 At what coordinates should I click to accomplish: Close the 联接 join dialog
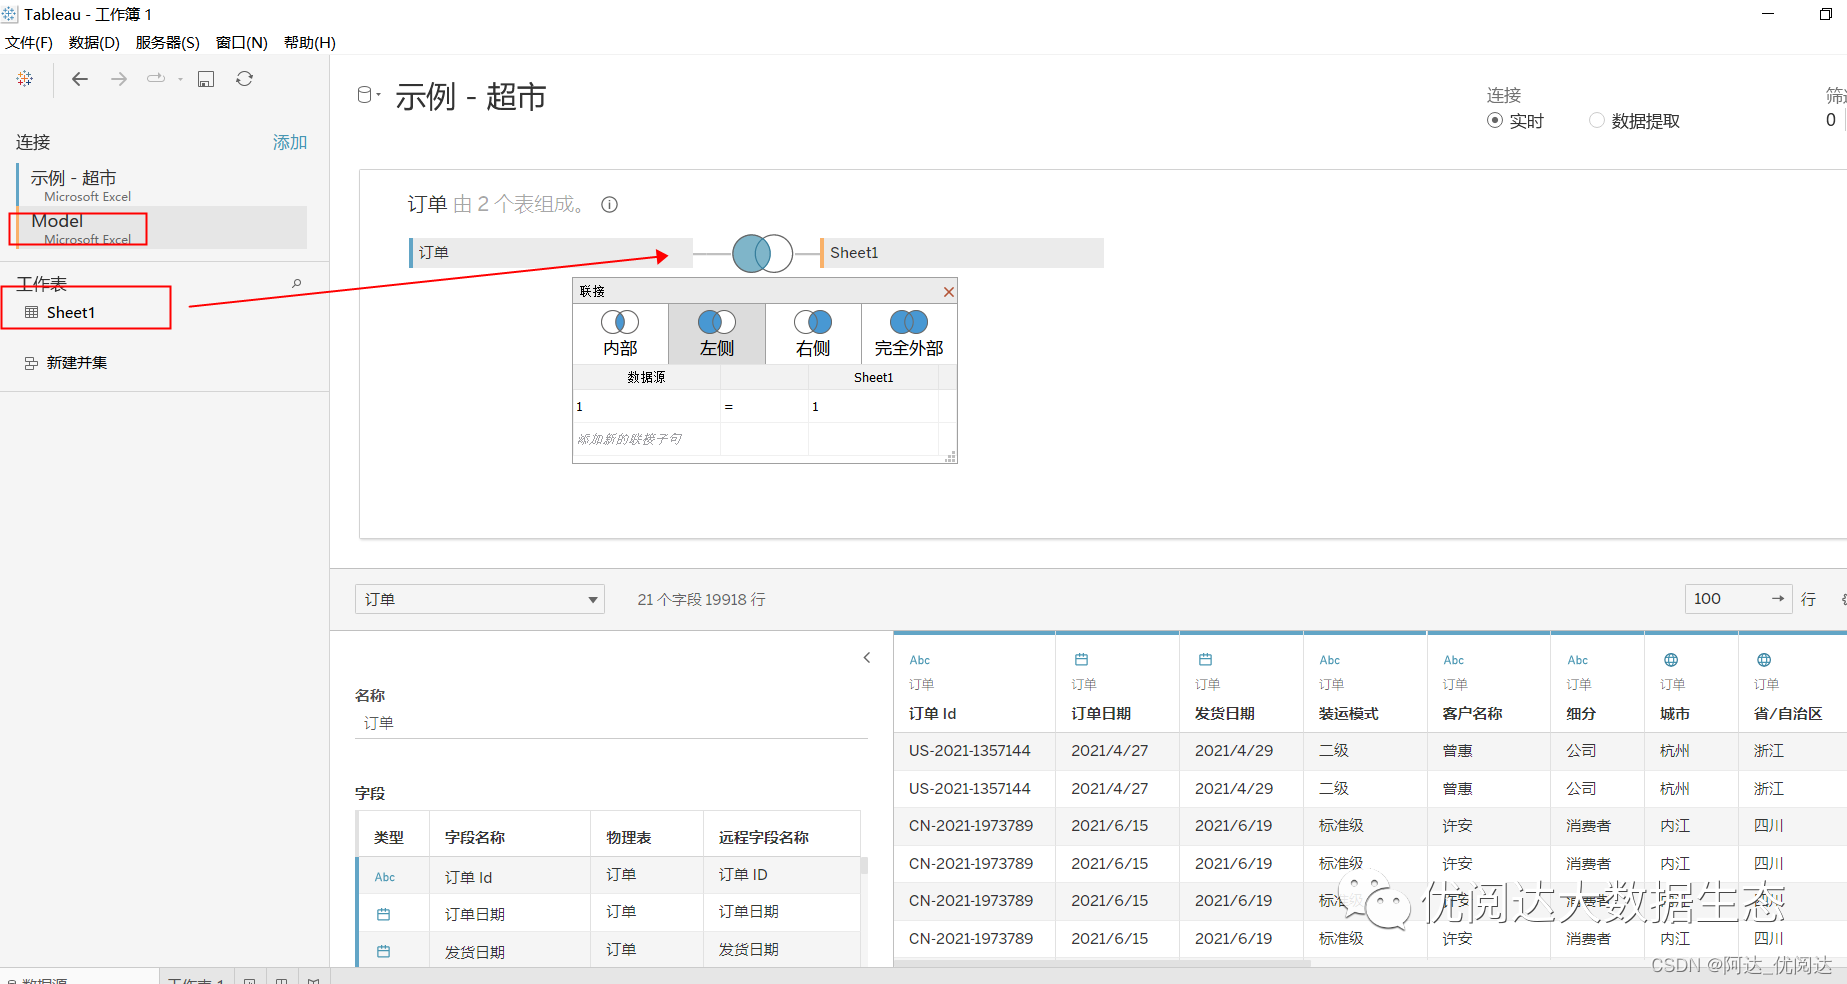click(x=949, y=292)
